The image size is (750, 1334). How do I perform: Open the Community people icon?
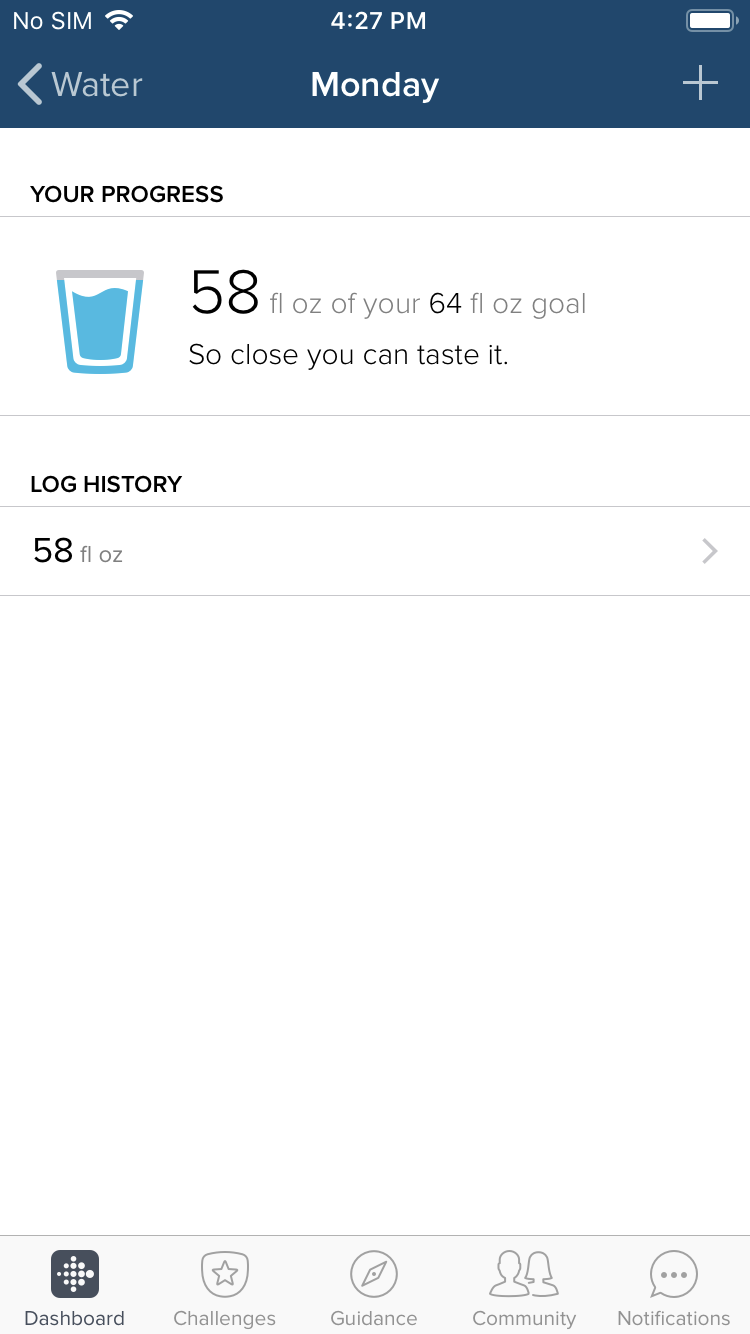tap(524, 1274)
